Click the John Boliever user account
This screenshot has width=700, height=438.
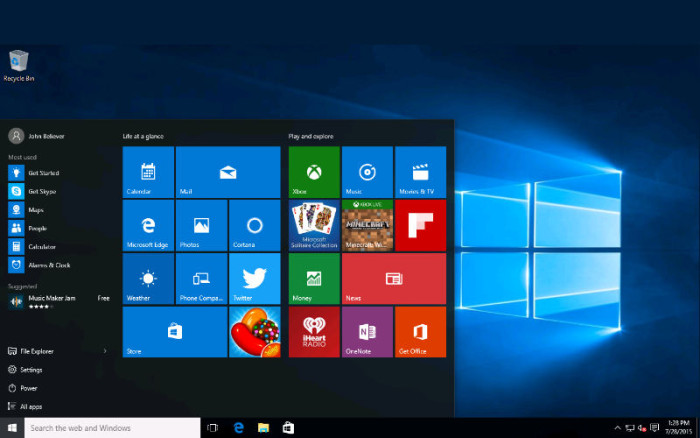tap(37, 136)
